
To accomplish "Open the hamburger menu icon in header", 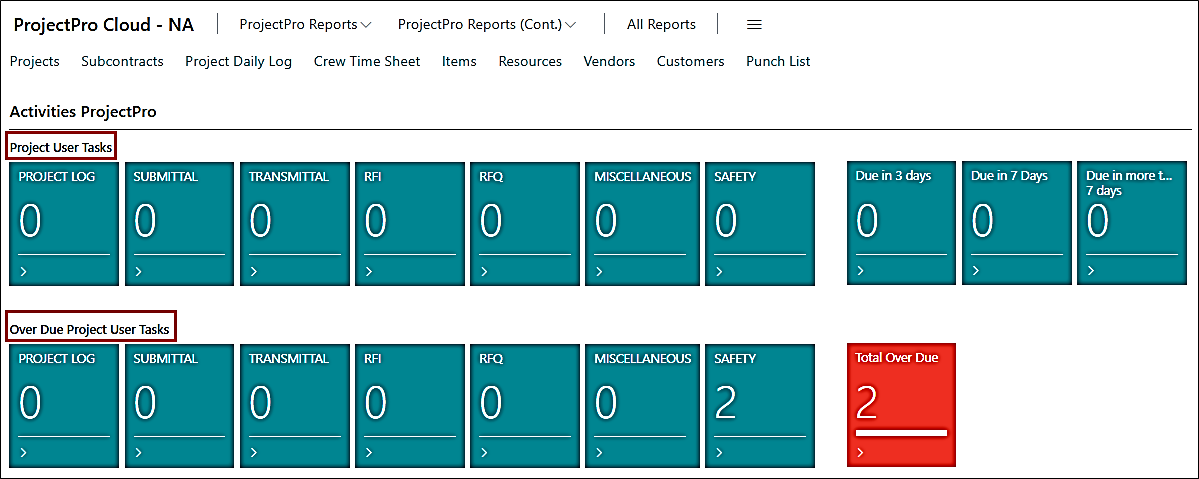I will tap(755, 24).
